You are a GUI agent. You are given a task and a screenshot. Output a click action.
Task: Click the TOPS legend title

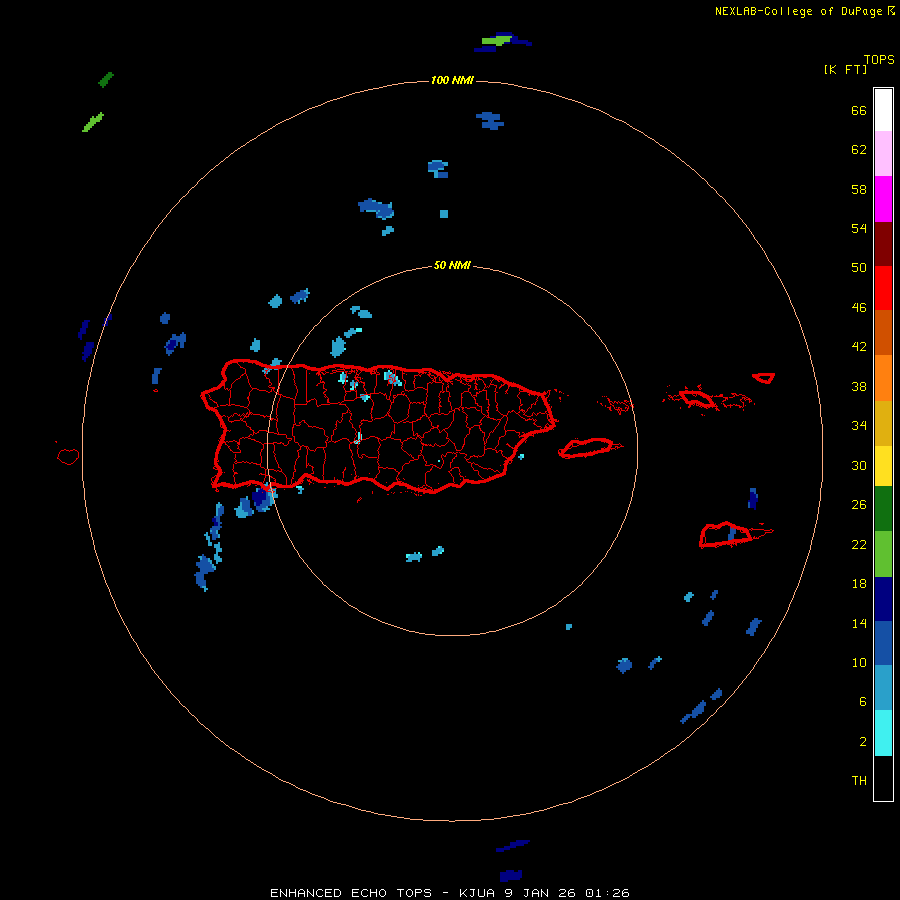[879, 60]
